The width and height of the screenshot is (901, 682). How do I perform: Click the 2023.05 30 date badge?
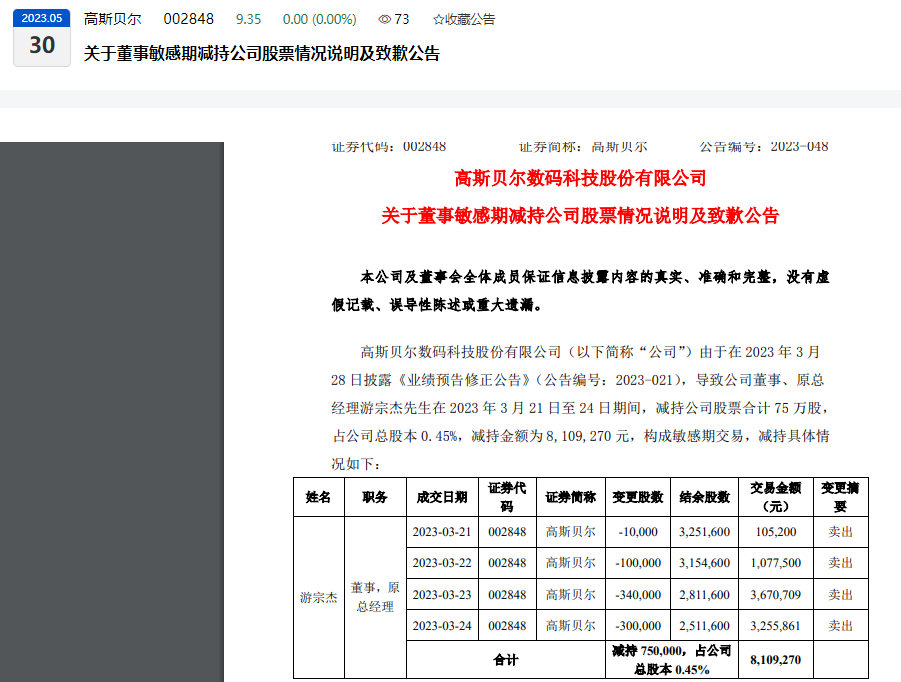point(42,38)
